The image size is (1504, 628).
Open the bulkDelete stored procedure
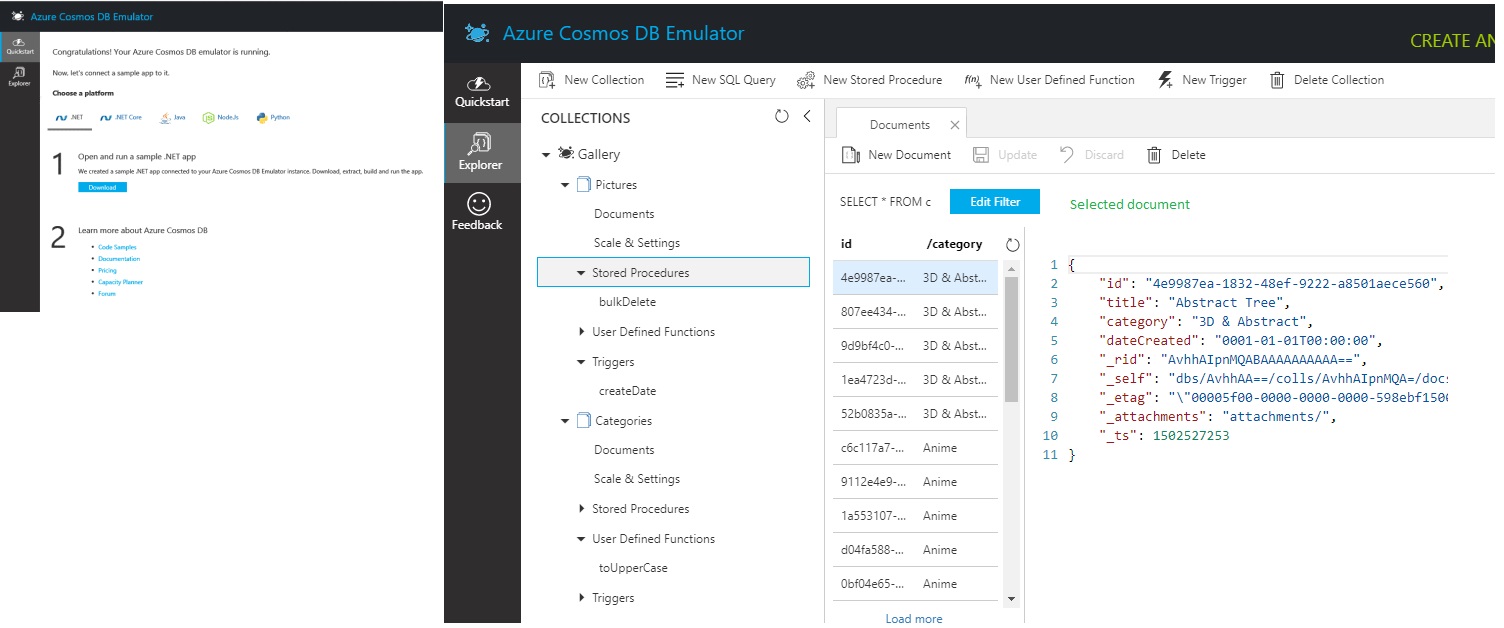click(x=628, y=302)
